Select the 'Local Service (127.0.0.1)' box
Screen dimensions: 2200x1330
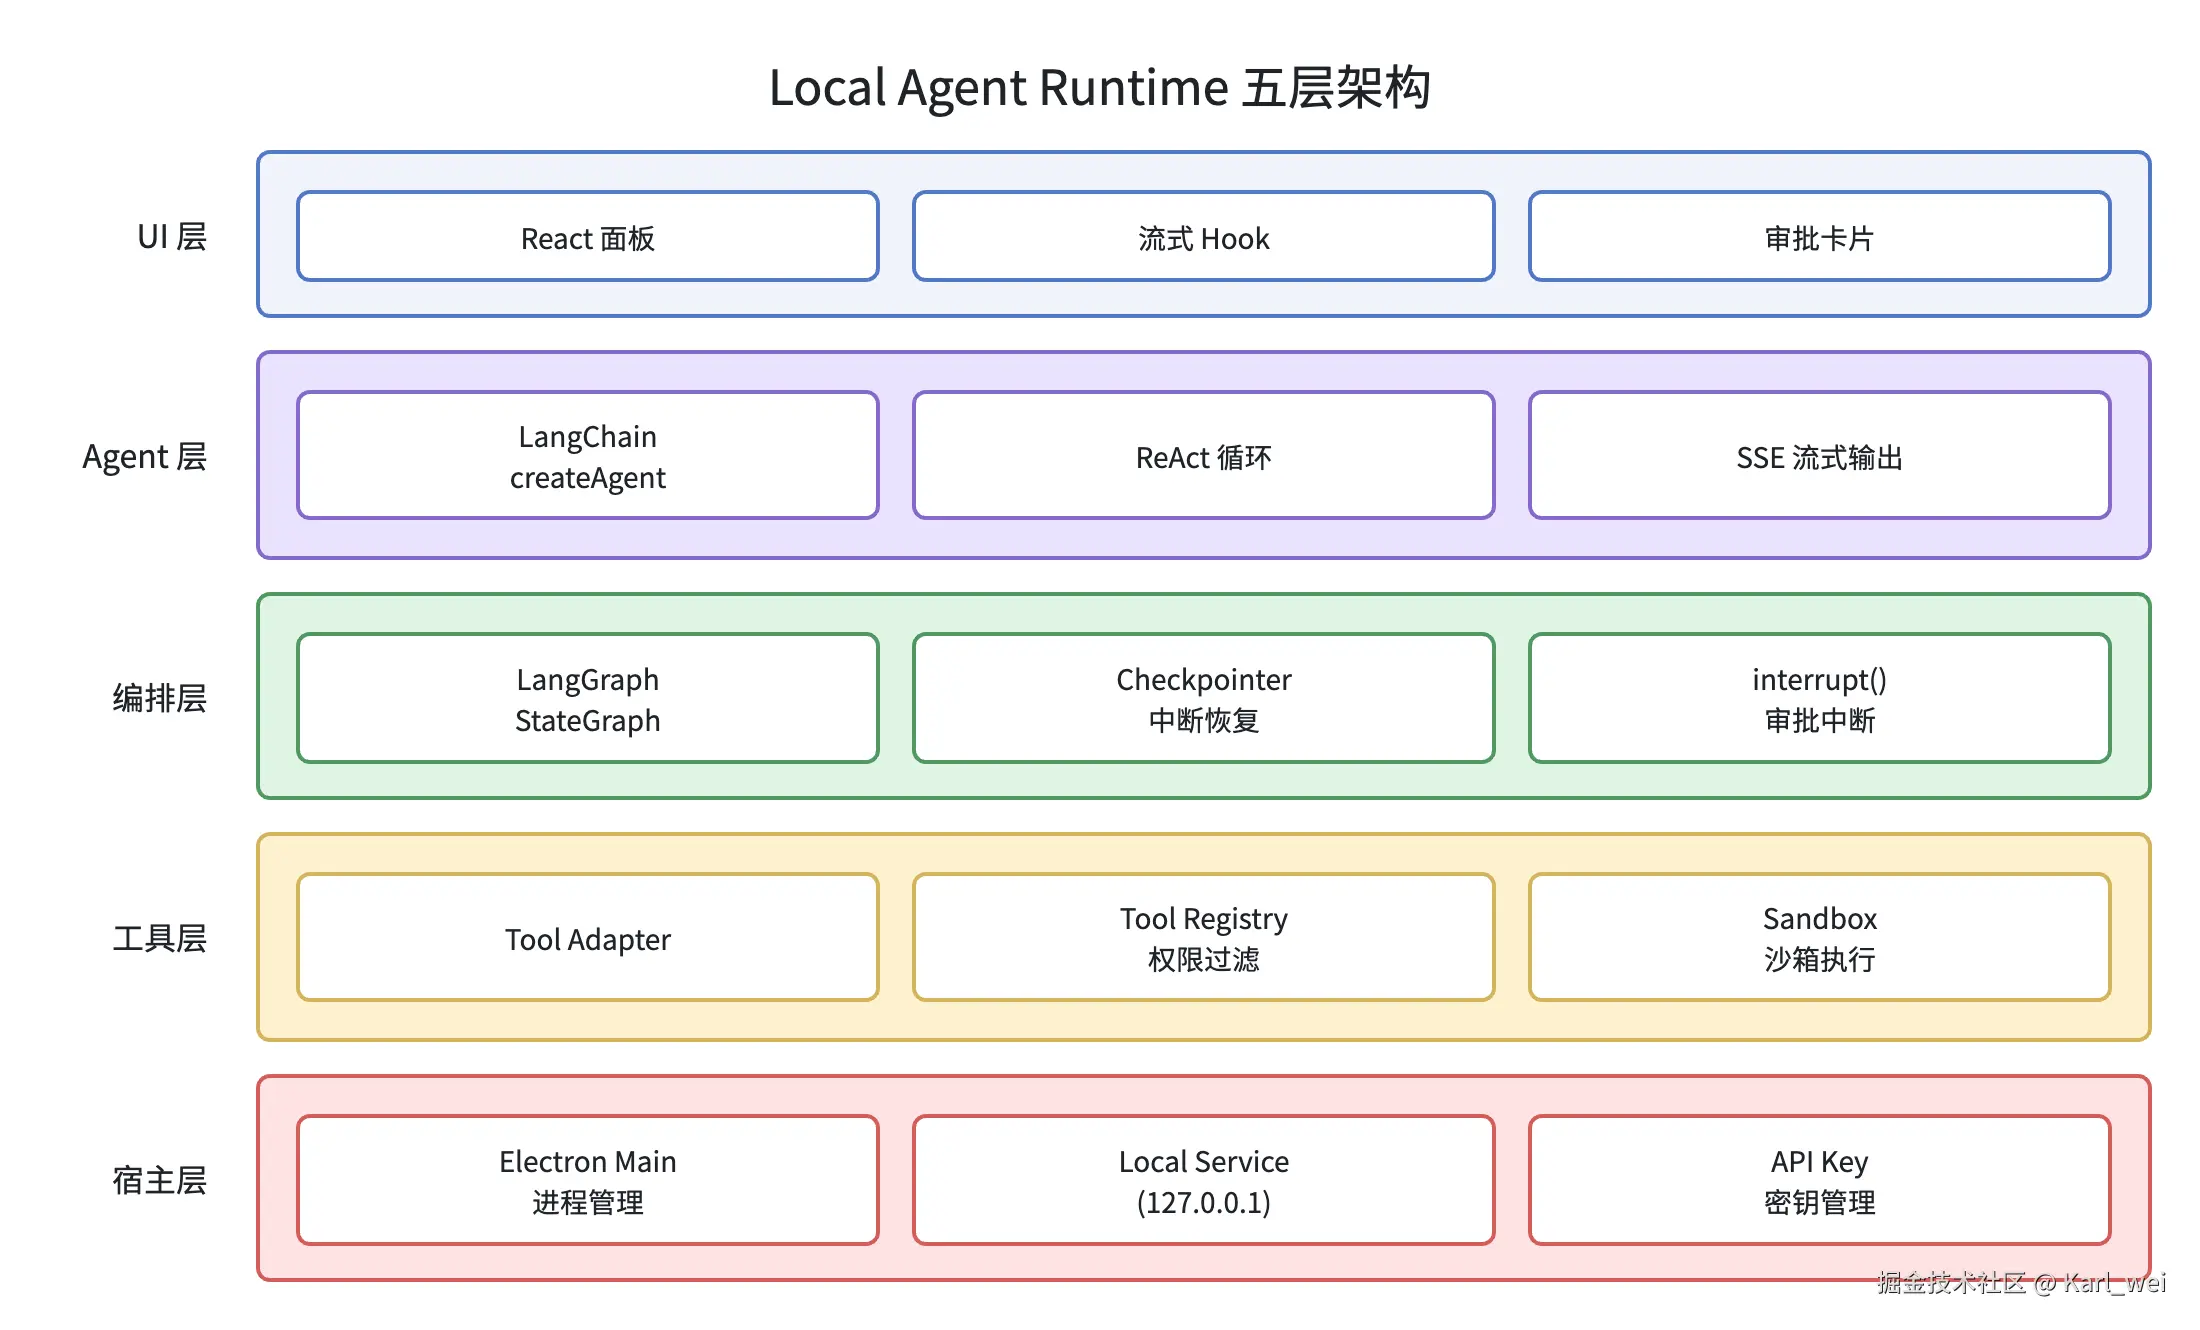[x=1204, y=1180]
